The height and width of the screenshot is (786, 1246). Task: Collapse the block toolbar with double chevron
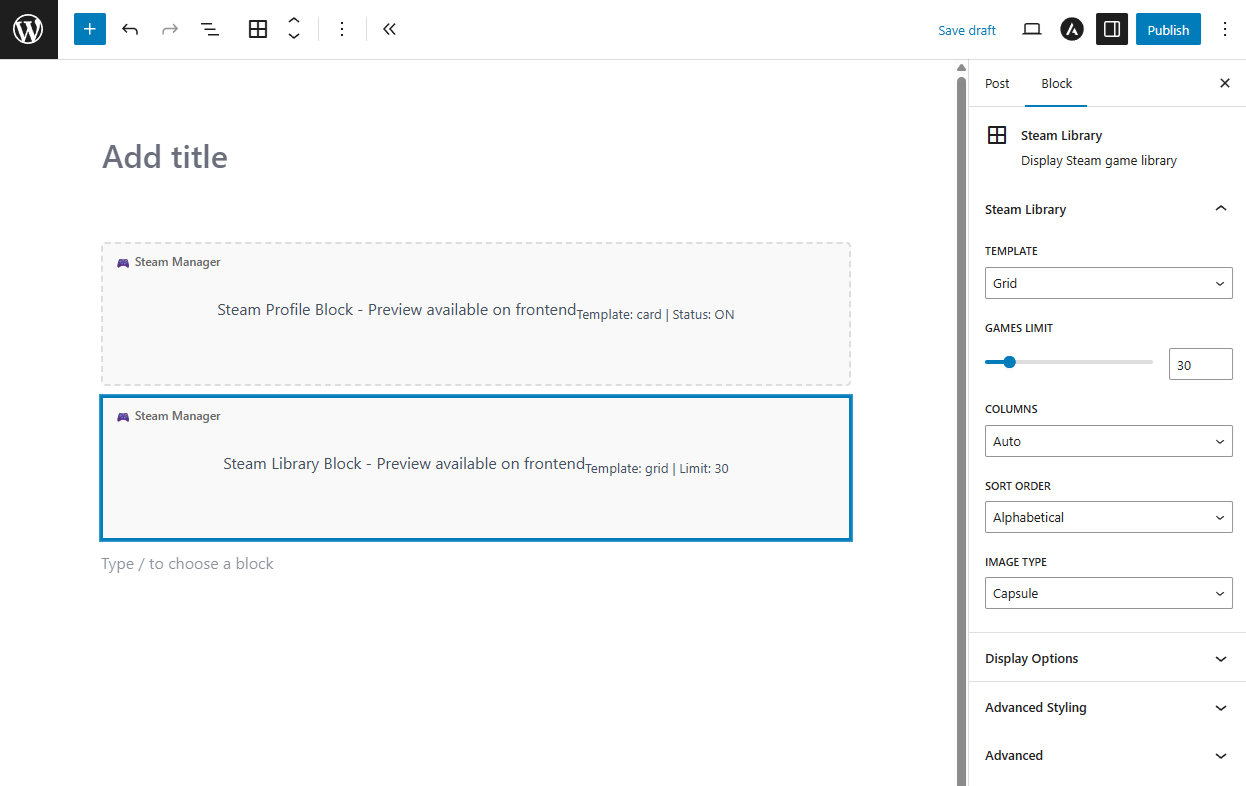tap(390, 29)
